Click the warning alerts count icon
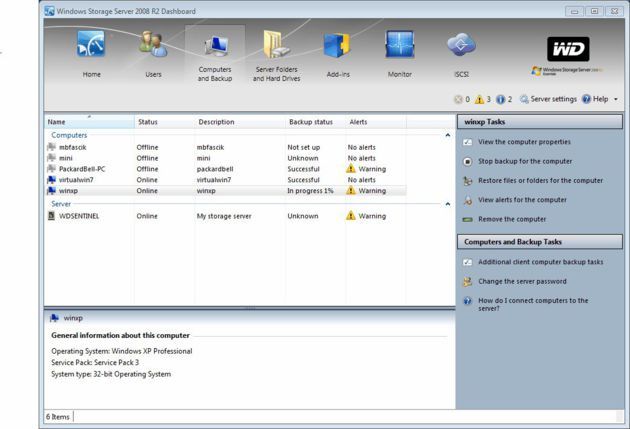This screenshot has width=630, height=429. (x=479, y=99)
